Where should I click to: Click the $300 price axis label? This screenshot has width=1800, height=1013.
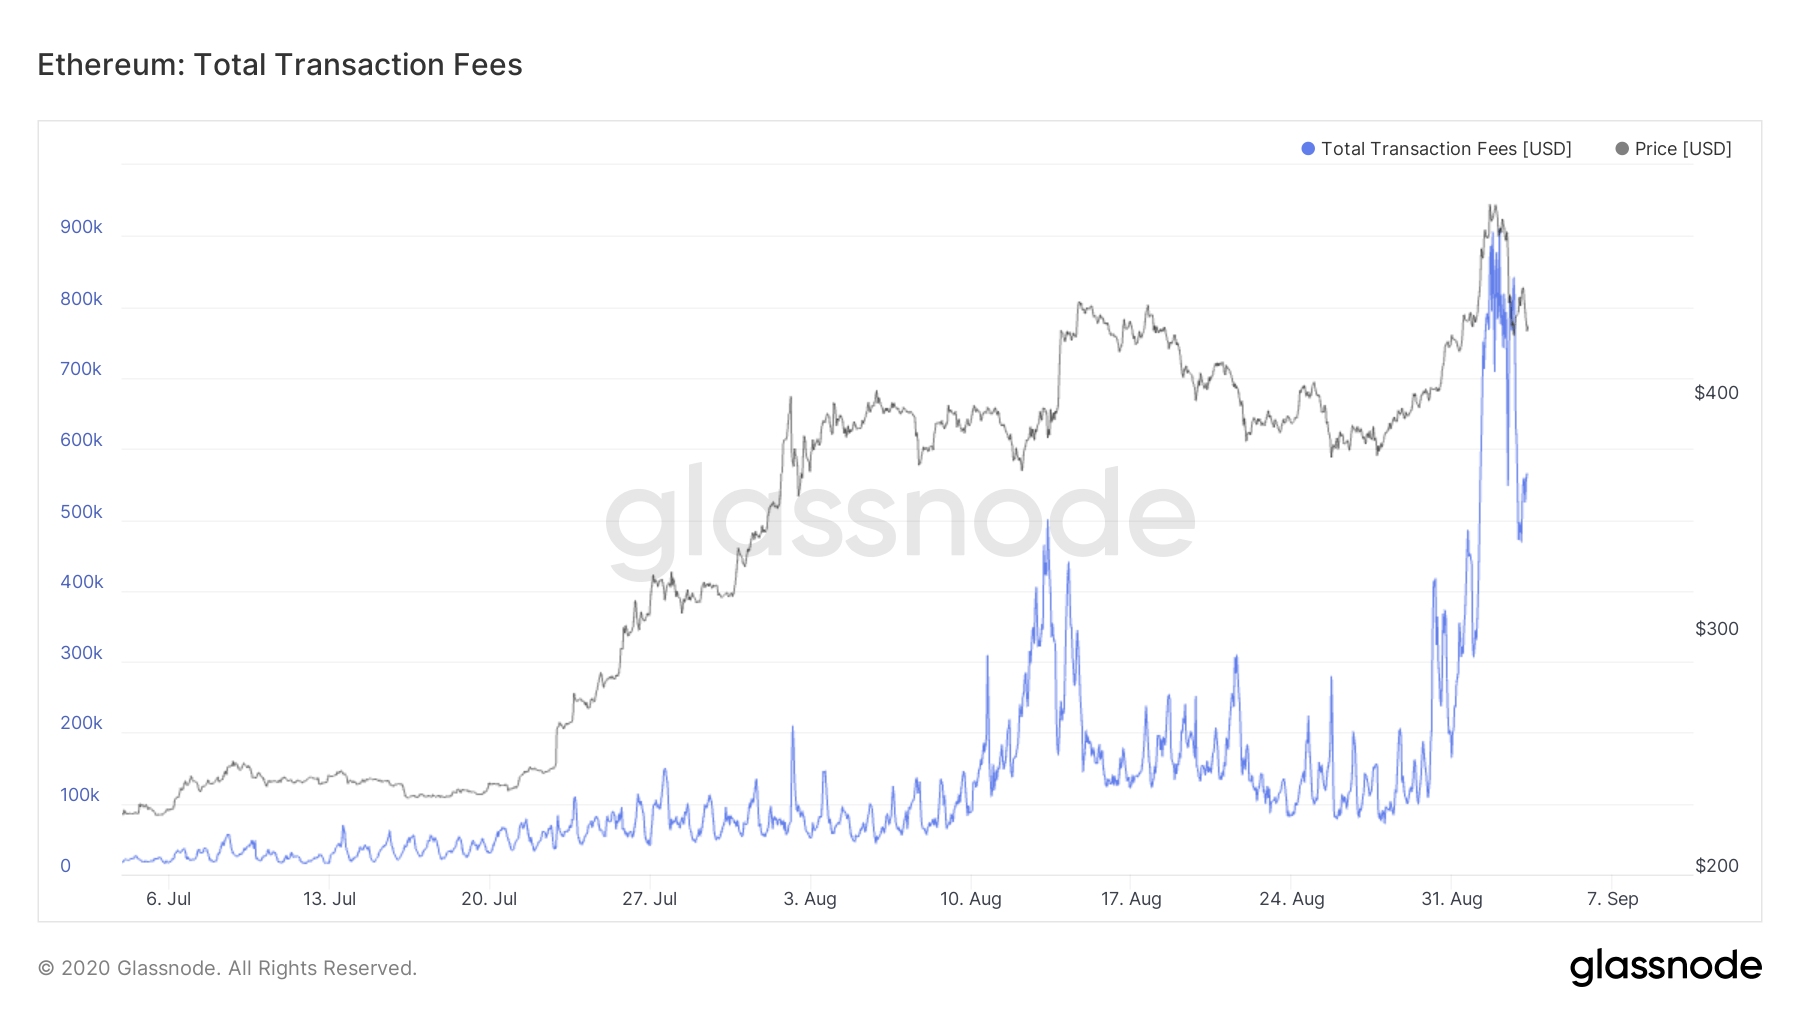click(x=1716, y=629)
